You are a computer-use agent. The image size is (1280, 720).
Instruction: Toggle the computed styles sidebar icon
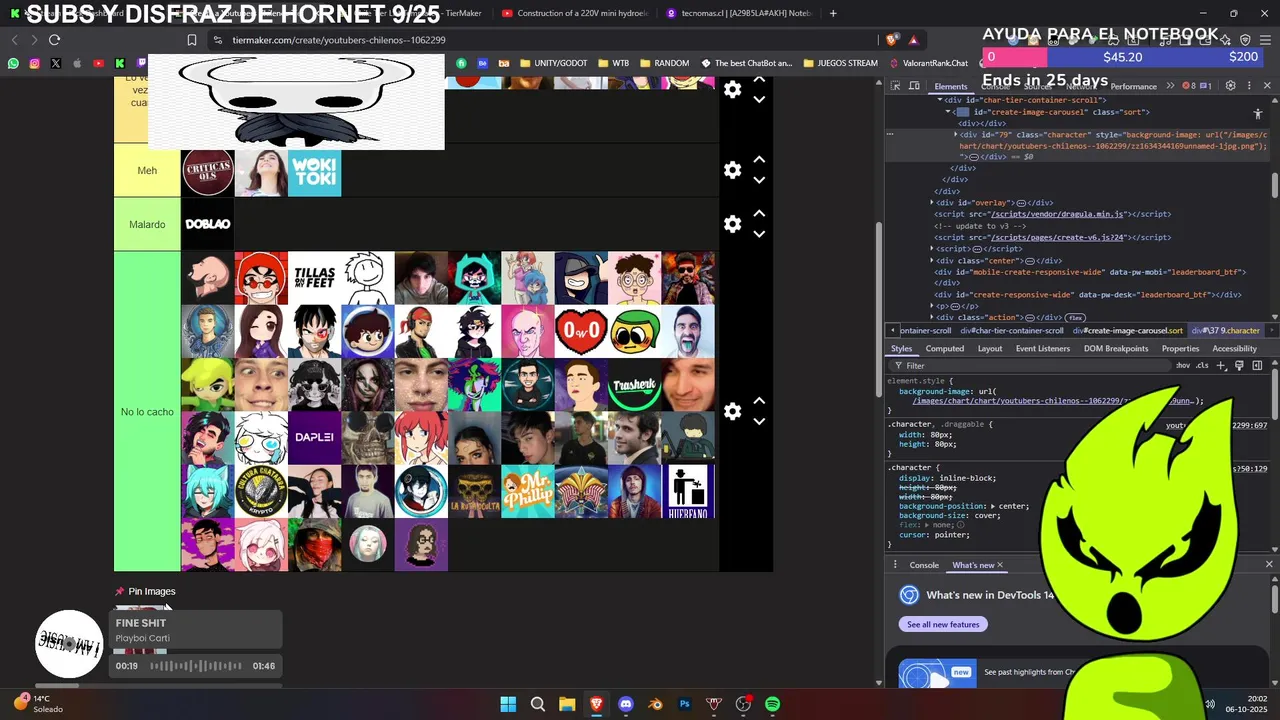click(1257, 366)
